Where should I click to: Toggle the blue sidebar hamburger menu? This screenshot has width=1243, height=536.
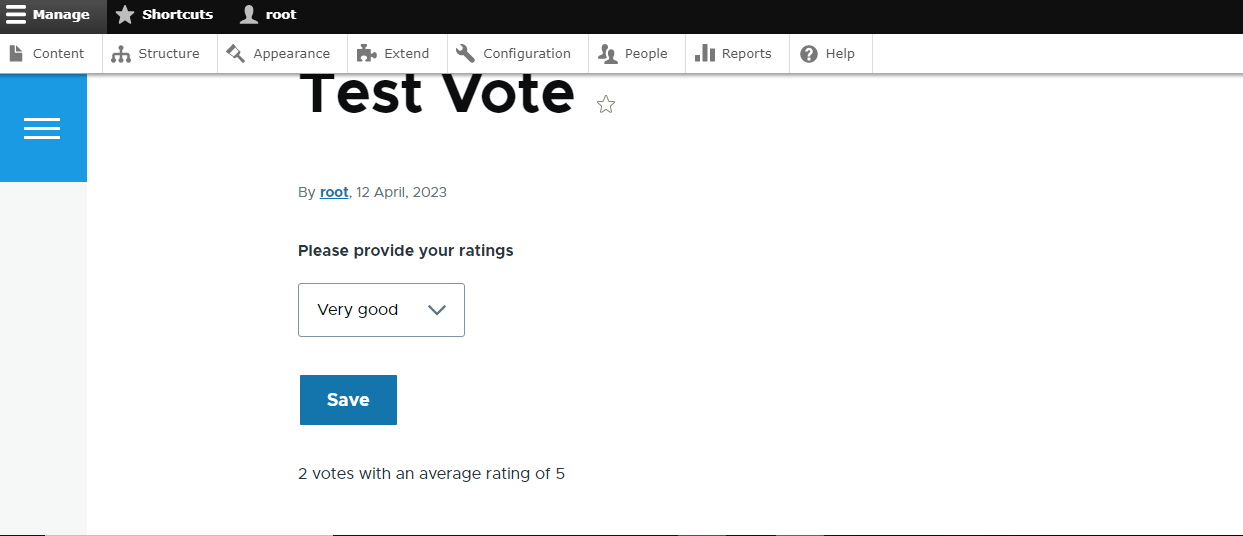(42, 128)
